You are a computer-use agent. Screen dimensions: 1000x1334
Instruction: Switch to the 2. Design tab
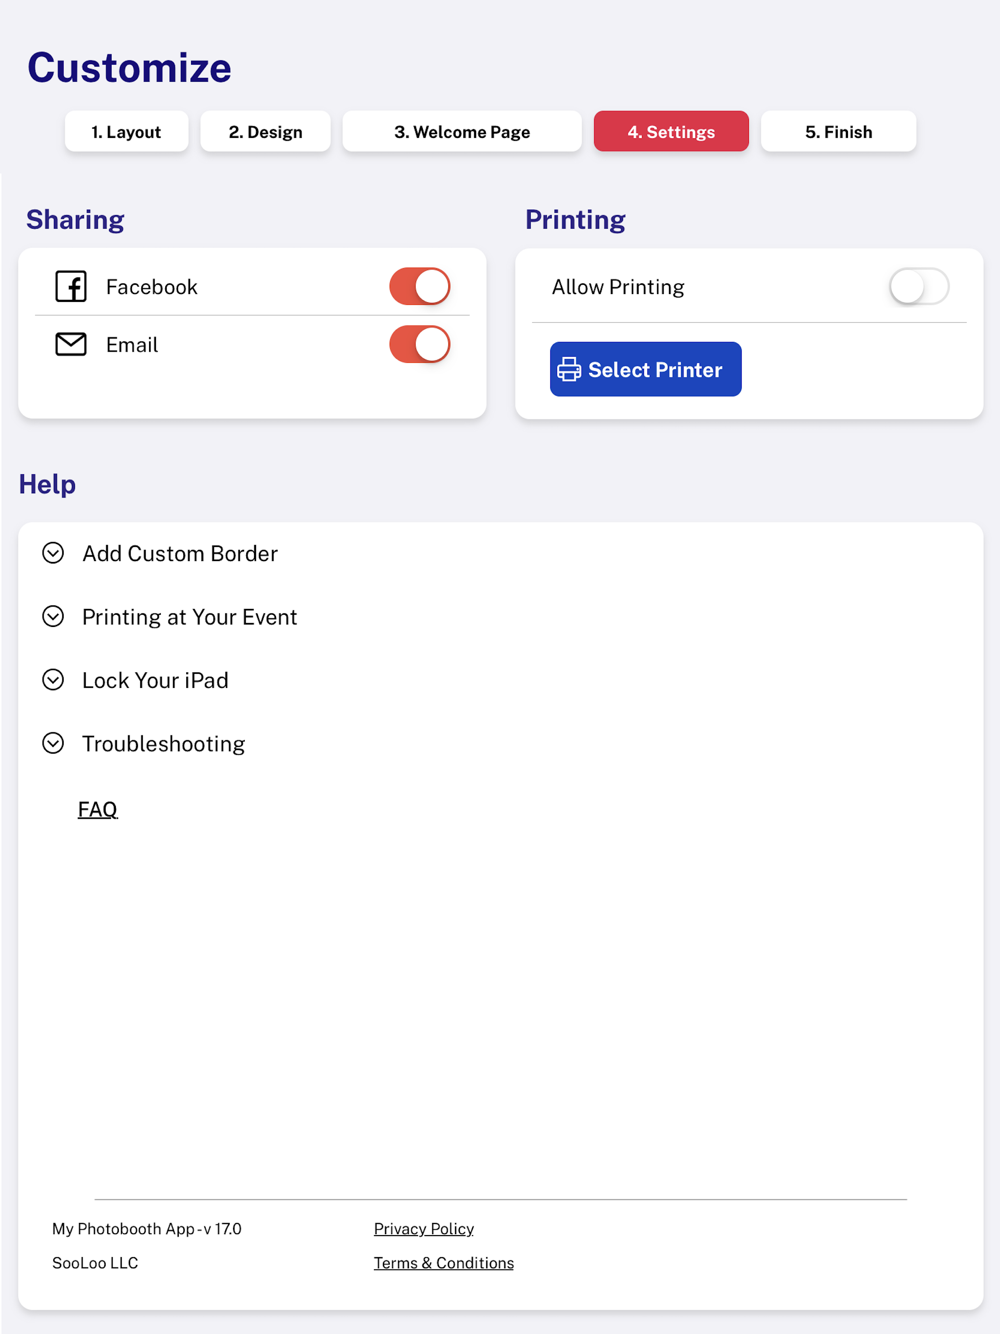tap(265, 132)
